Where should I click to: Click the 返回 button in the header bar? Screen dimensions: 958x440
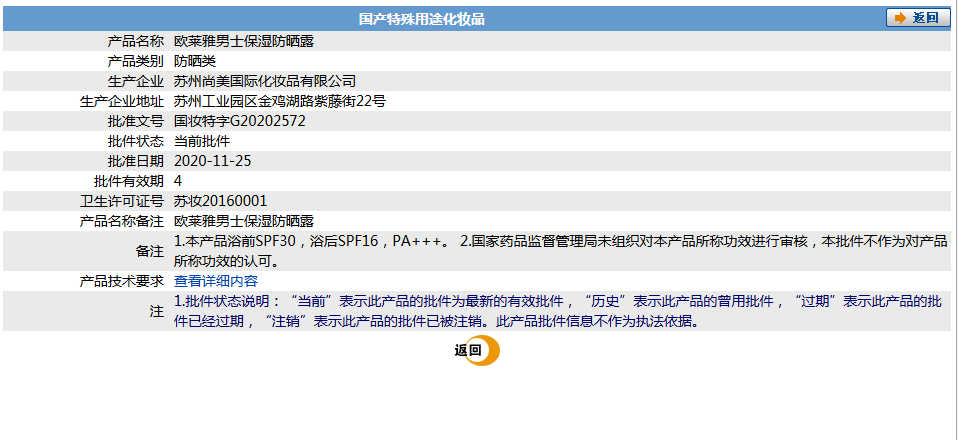coord(918,18)
